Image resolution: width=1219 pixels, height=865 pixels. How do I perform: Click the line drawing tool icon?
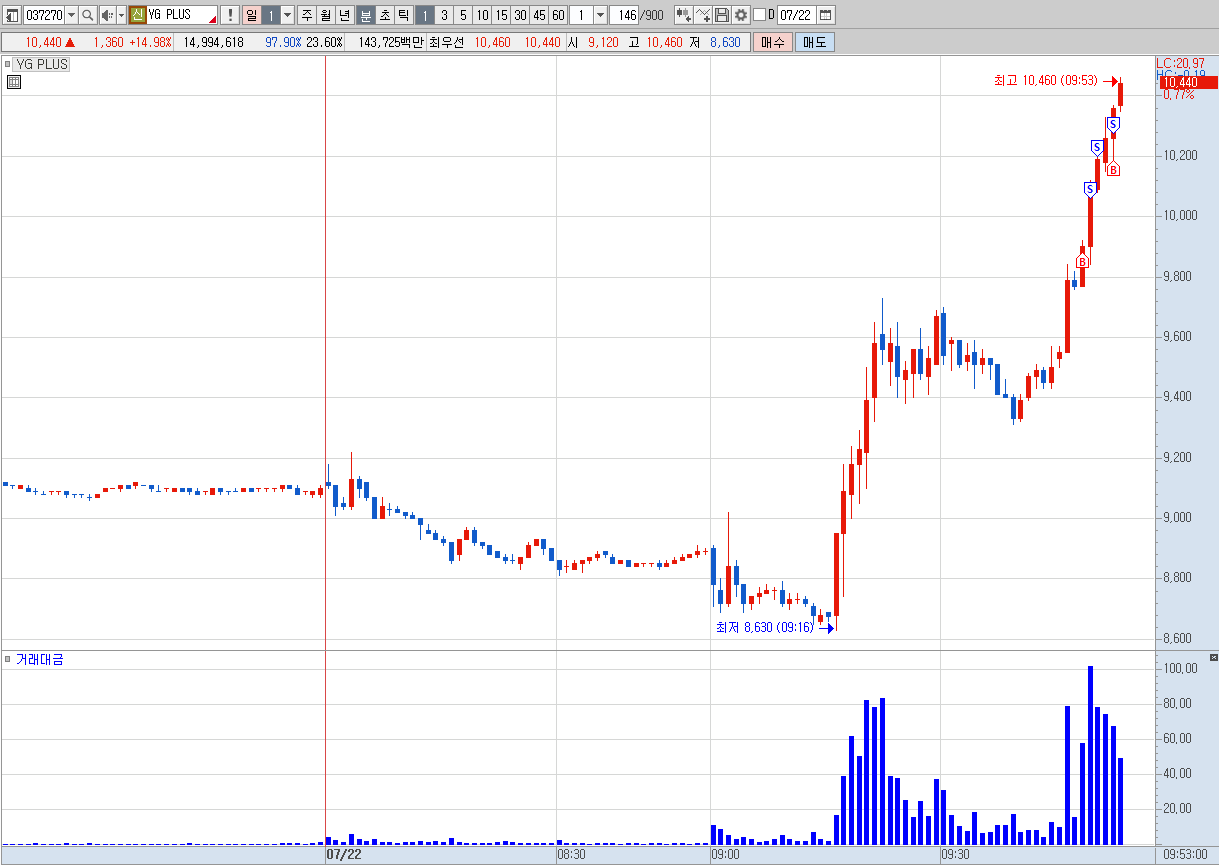click(x=703, y=15)
